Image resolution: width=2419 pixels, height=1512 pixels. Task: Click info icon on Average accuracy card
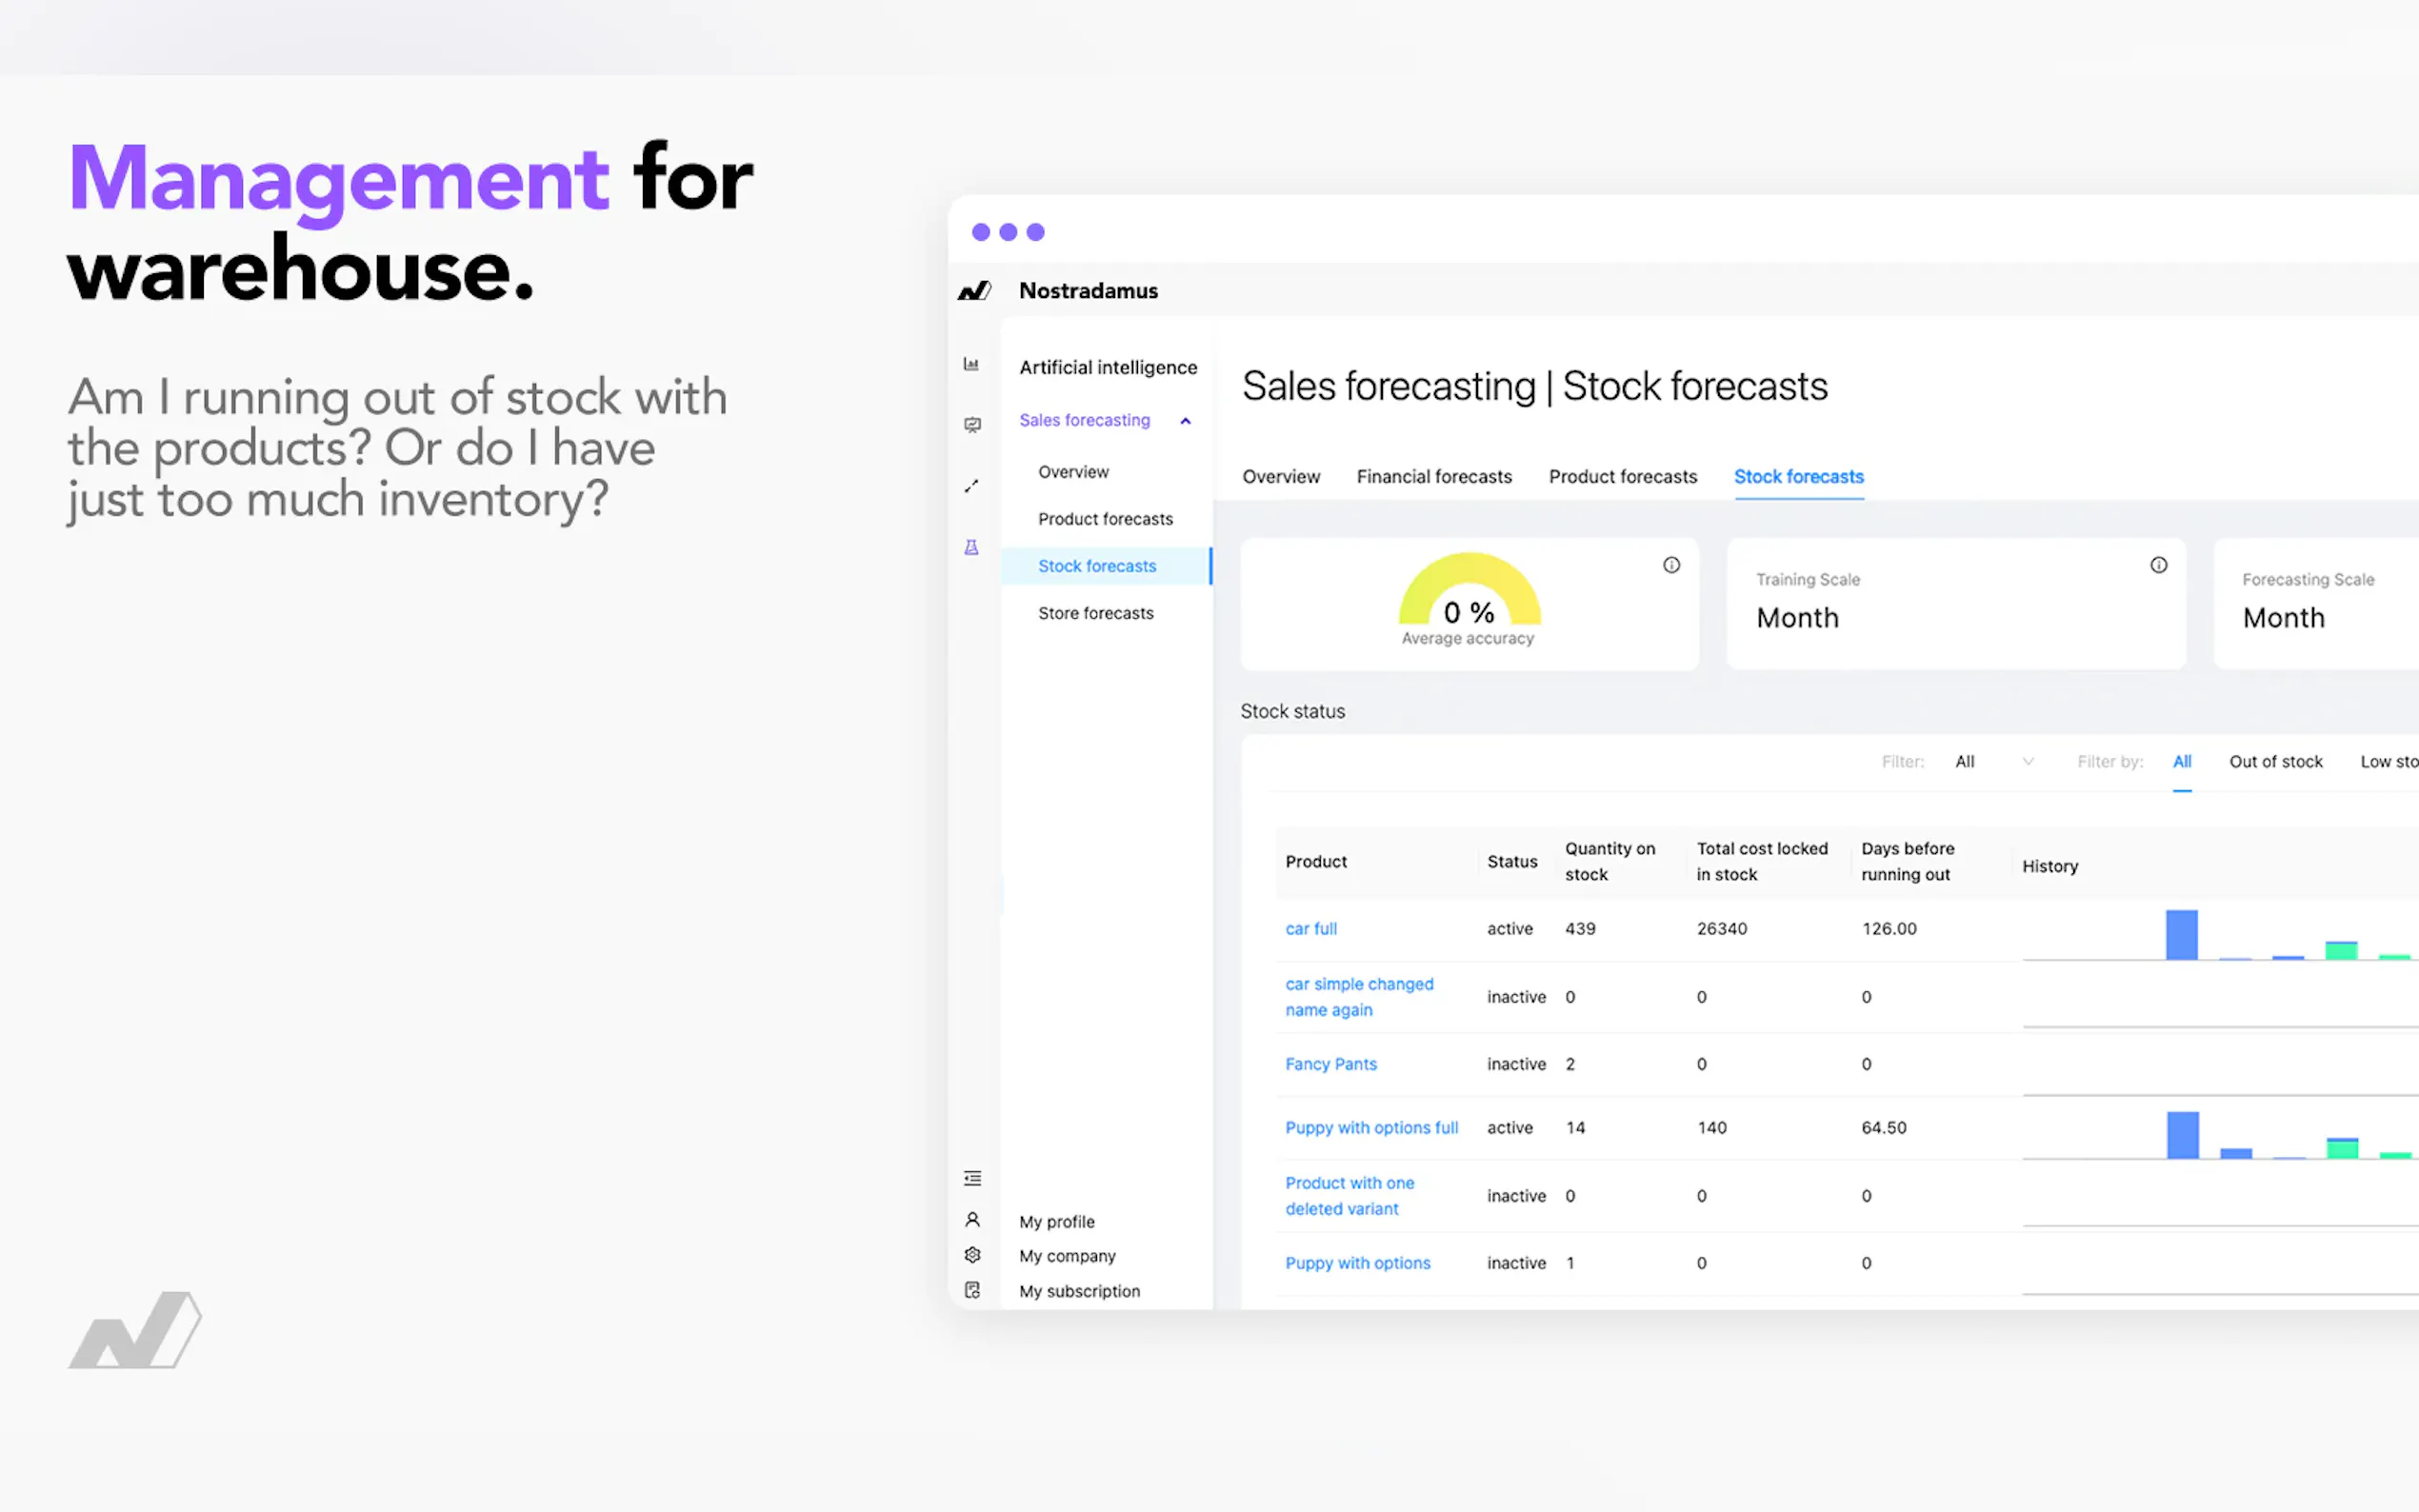1671,565
